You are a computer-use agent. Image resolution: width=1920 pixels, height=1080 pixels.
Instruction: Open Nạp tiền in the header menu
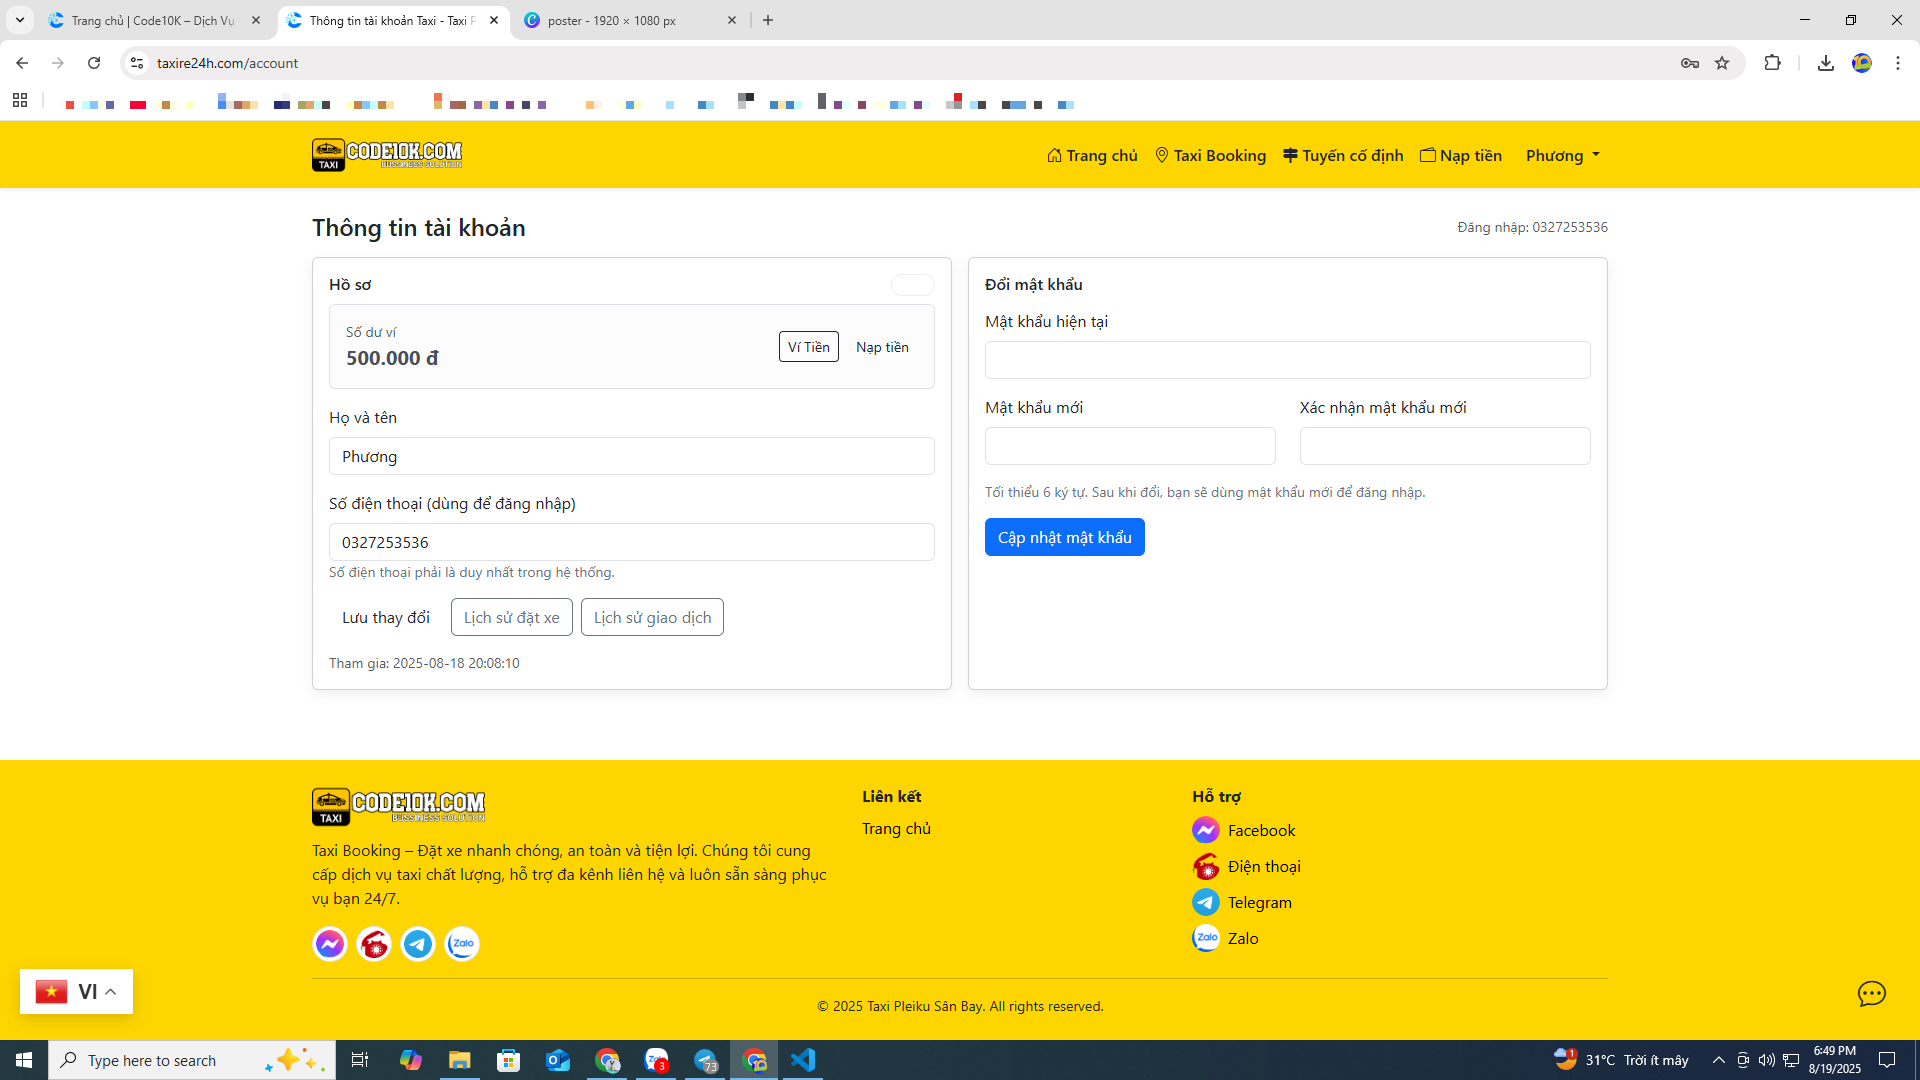pos(1461,155)
